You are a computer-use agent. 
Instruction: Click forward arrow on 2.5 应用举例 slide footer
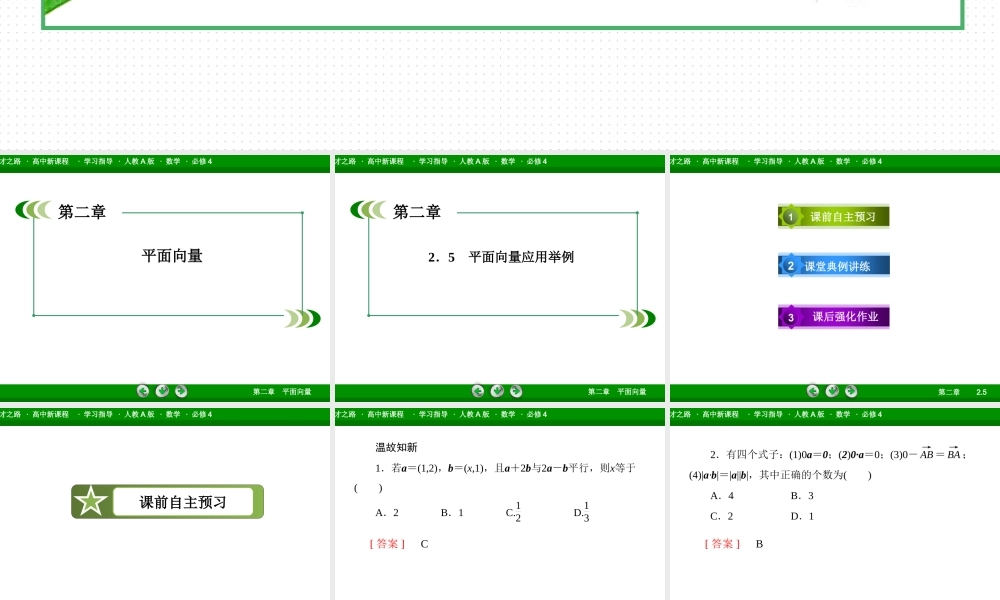(516, 391)
